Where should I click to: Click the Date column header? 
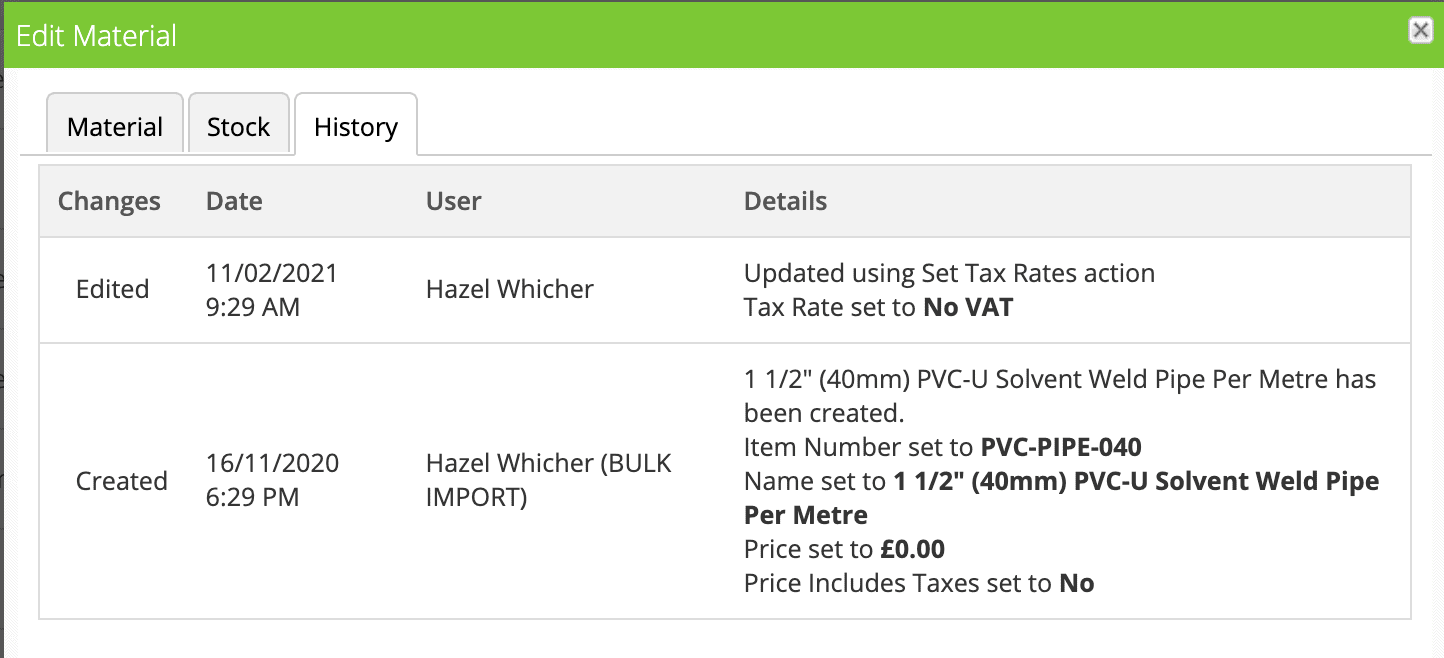[234, 201]
